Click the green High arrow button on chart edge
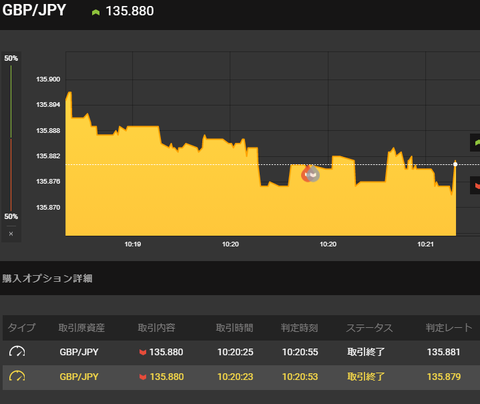Viewport: 480px width, 404px height. [475, 143]
